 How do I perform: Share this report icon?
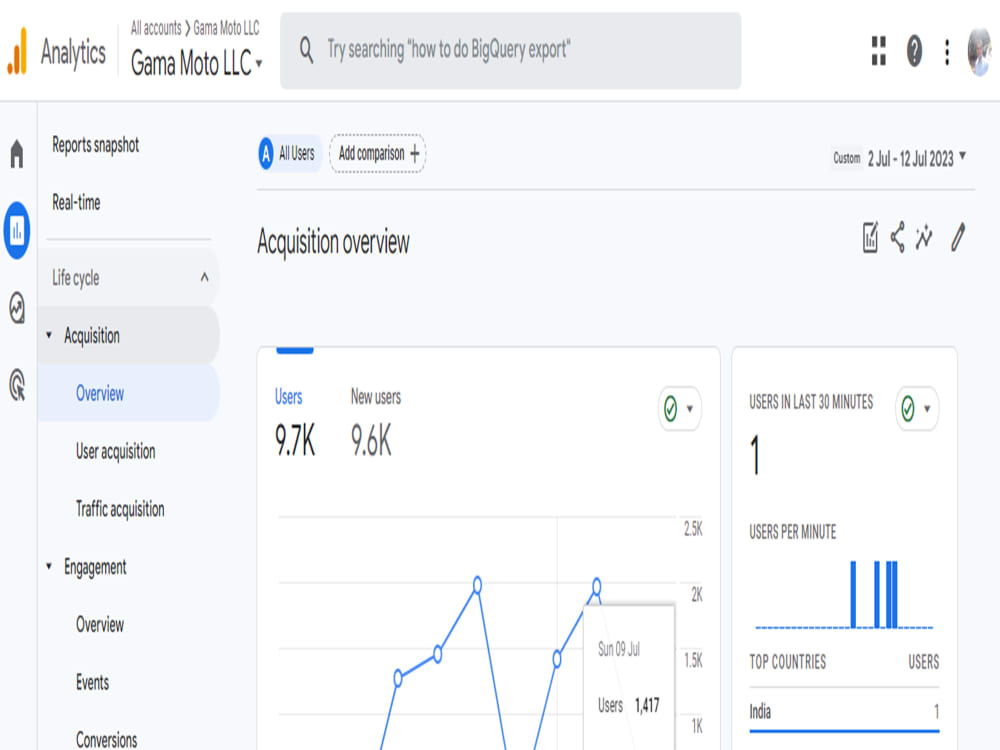click(898, 237)
